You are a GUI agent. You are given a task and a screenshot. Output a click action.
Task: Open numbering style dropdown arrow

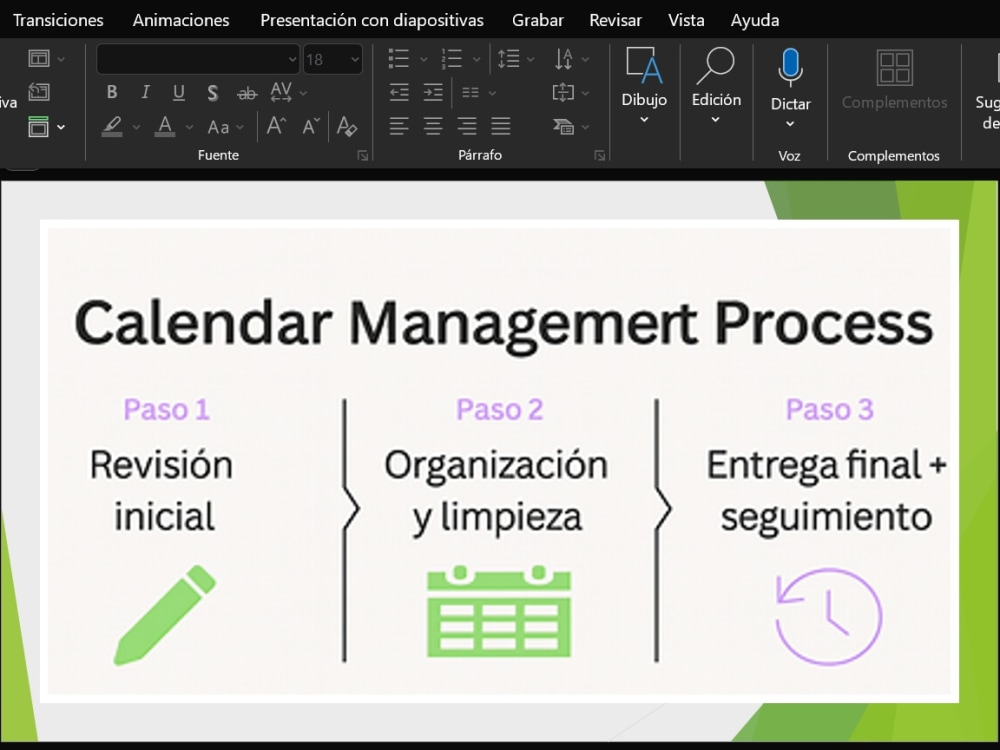(476, 59)
